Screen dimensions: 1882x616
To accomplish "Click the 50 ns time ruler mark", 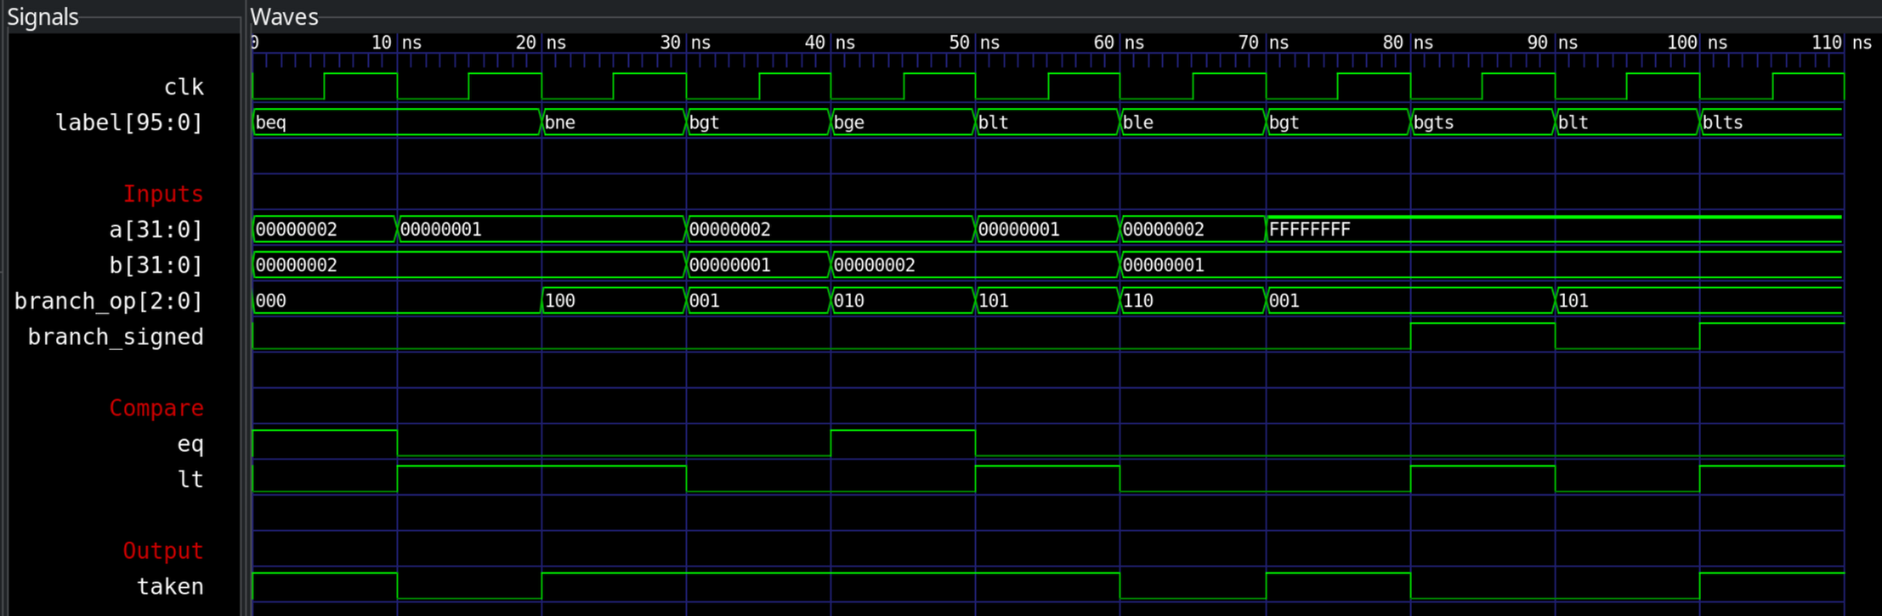I will (x=975, y=43).
